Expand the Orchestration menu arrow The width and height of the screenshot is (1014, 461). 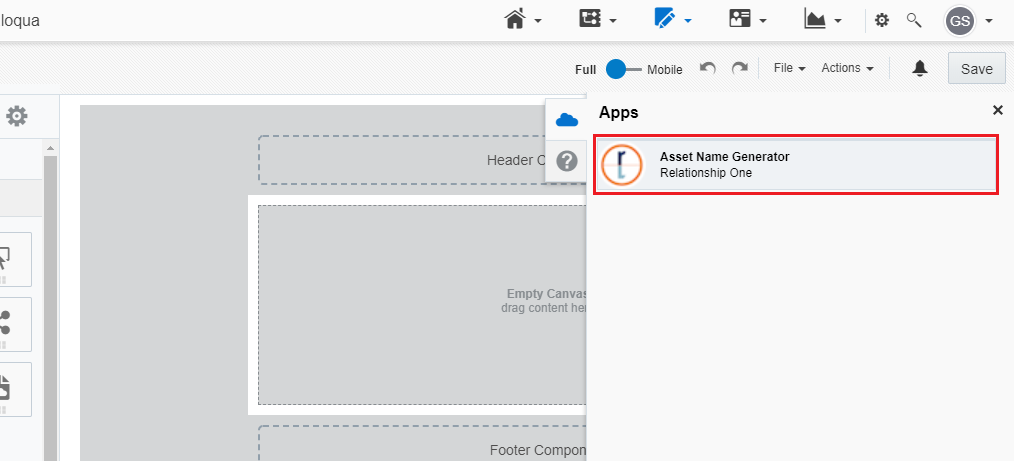pos(612,21)
